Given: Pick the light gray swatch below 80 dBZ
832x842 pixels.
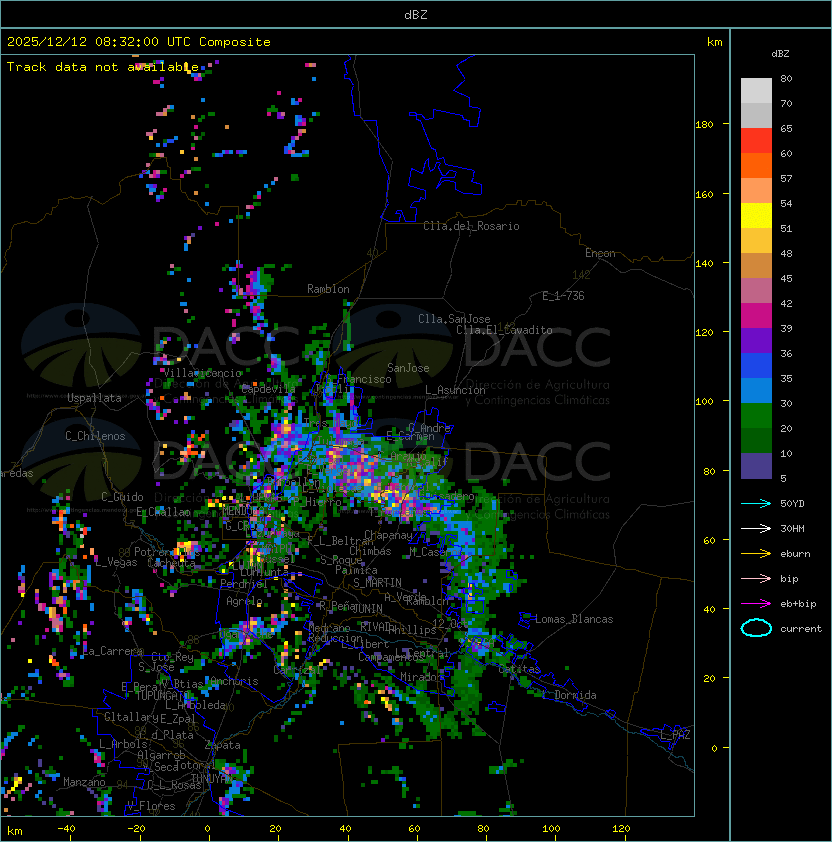Looking at the screenshot, I should 756,91.
